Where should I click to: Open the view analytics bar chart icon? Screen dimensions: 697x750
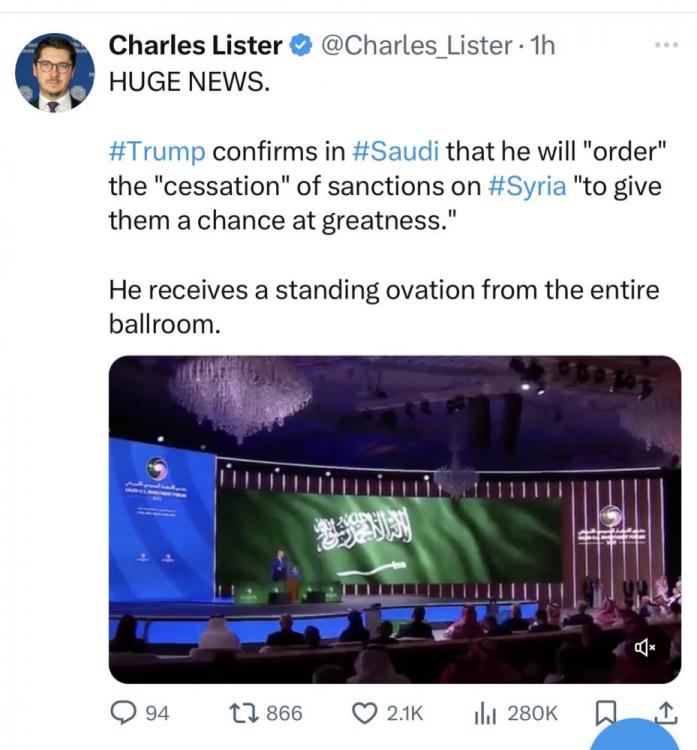(x=485, y=712)
